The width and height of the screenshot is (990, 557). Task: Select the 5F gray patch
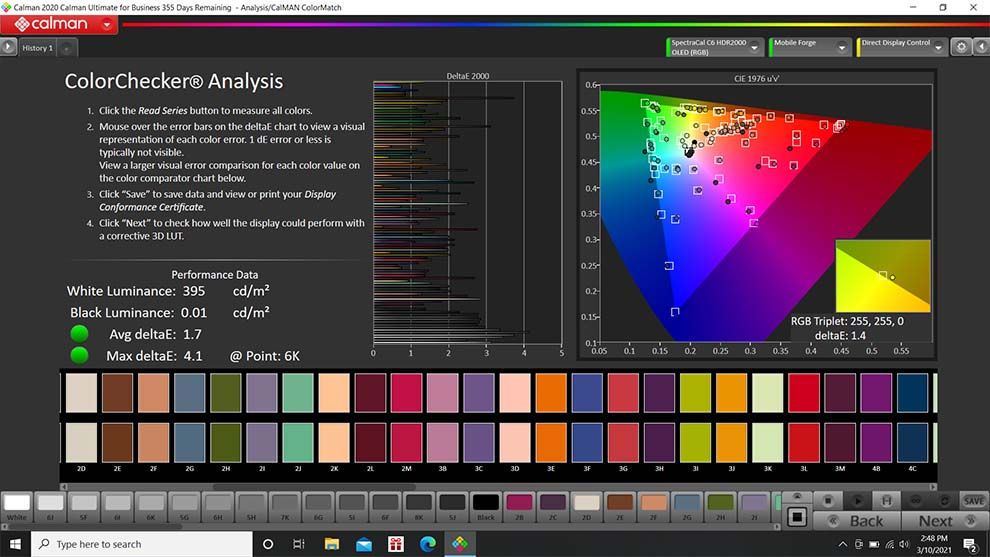pos(84,507)
